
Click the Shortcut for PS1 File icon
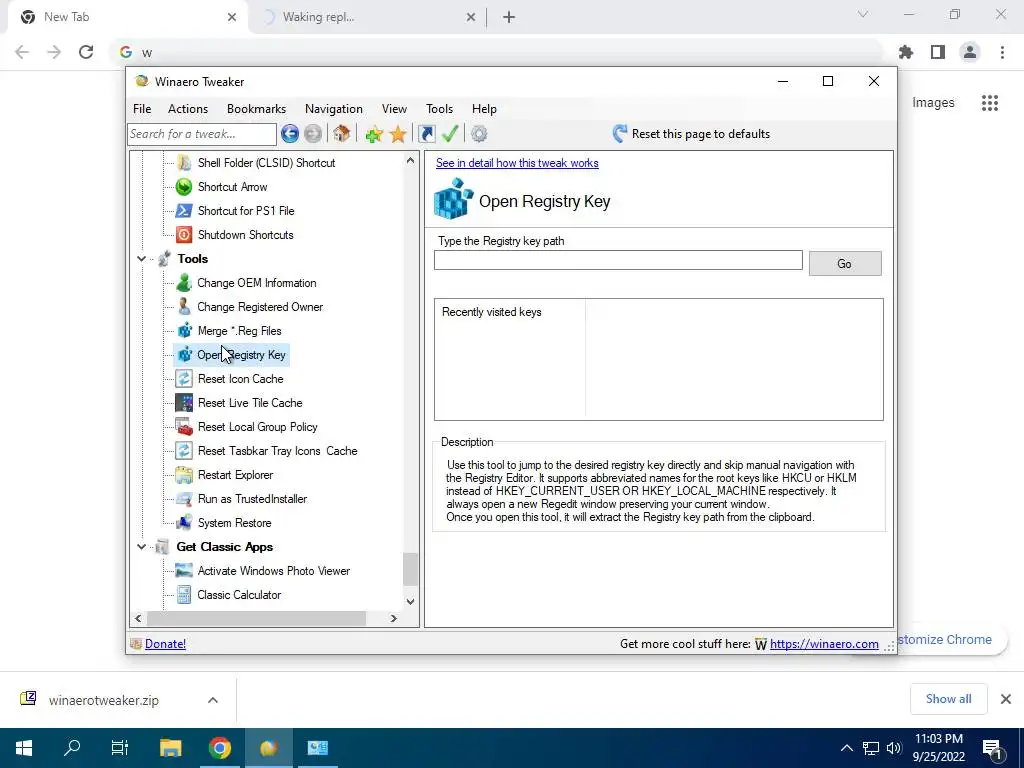pos(184,210)
